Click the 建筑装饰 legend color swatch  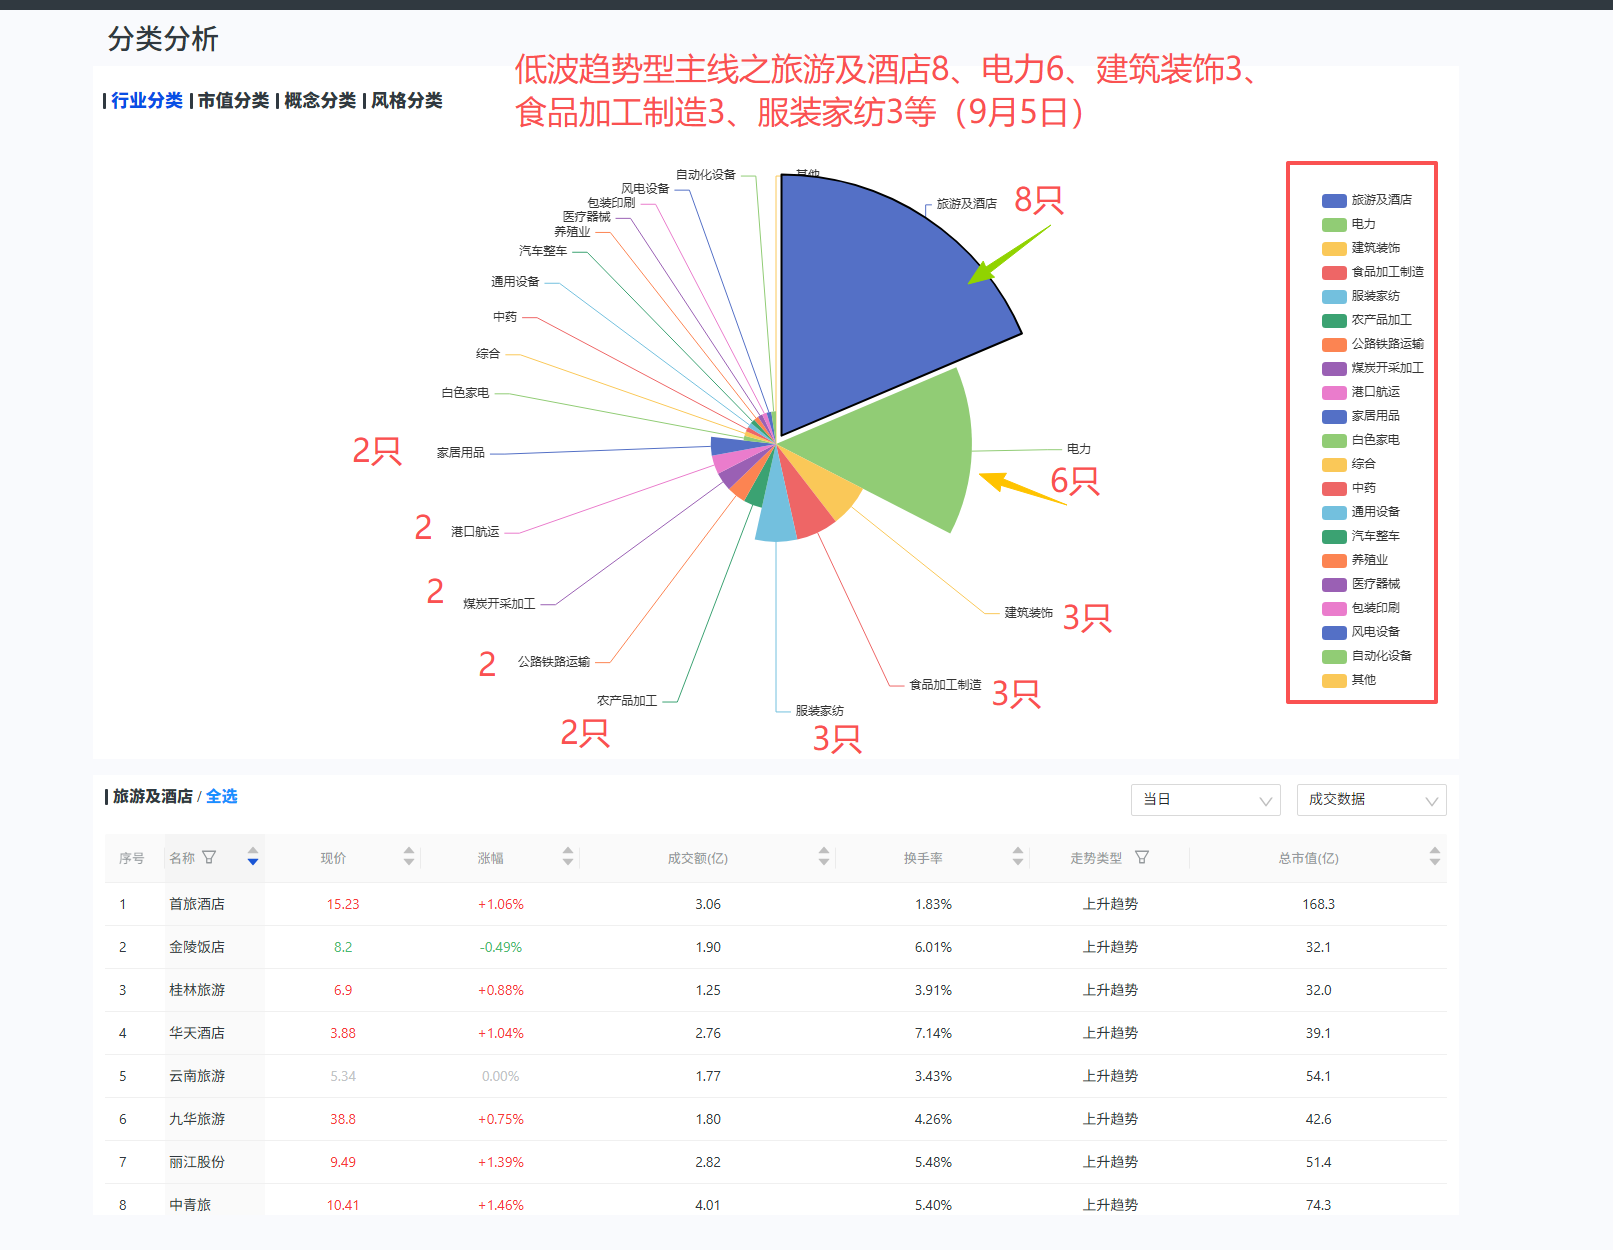[x=1333, y=247]
